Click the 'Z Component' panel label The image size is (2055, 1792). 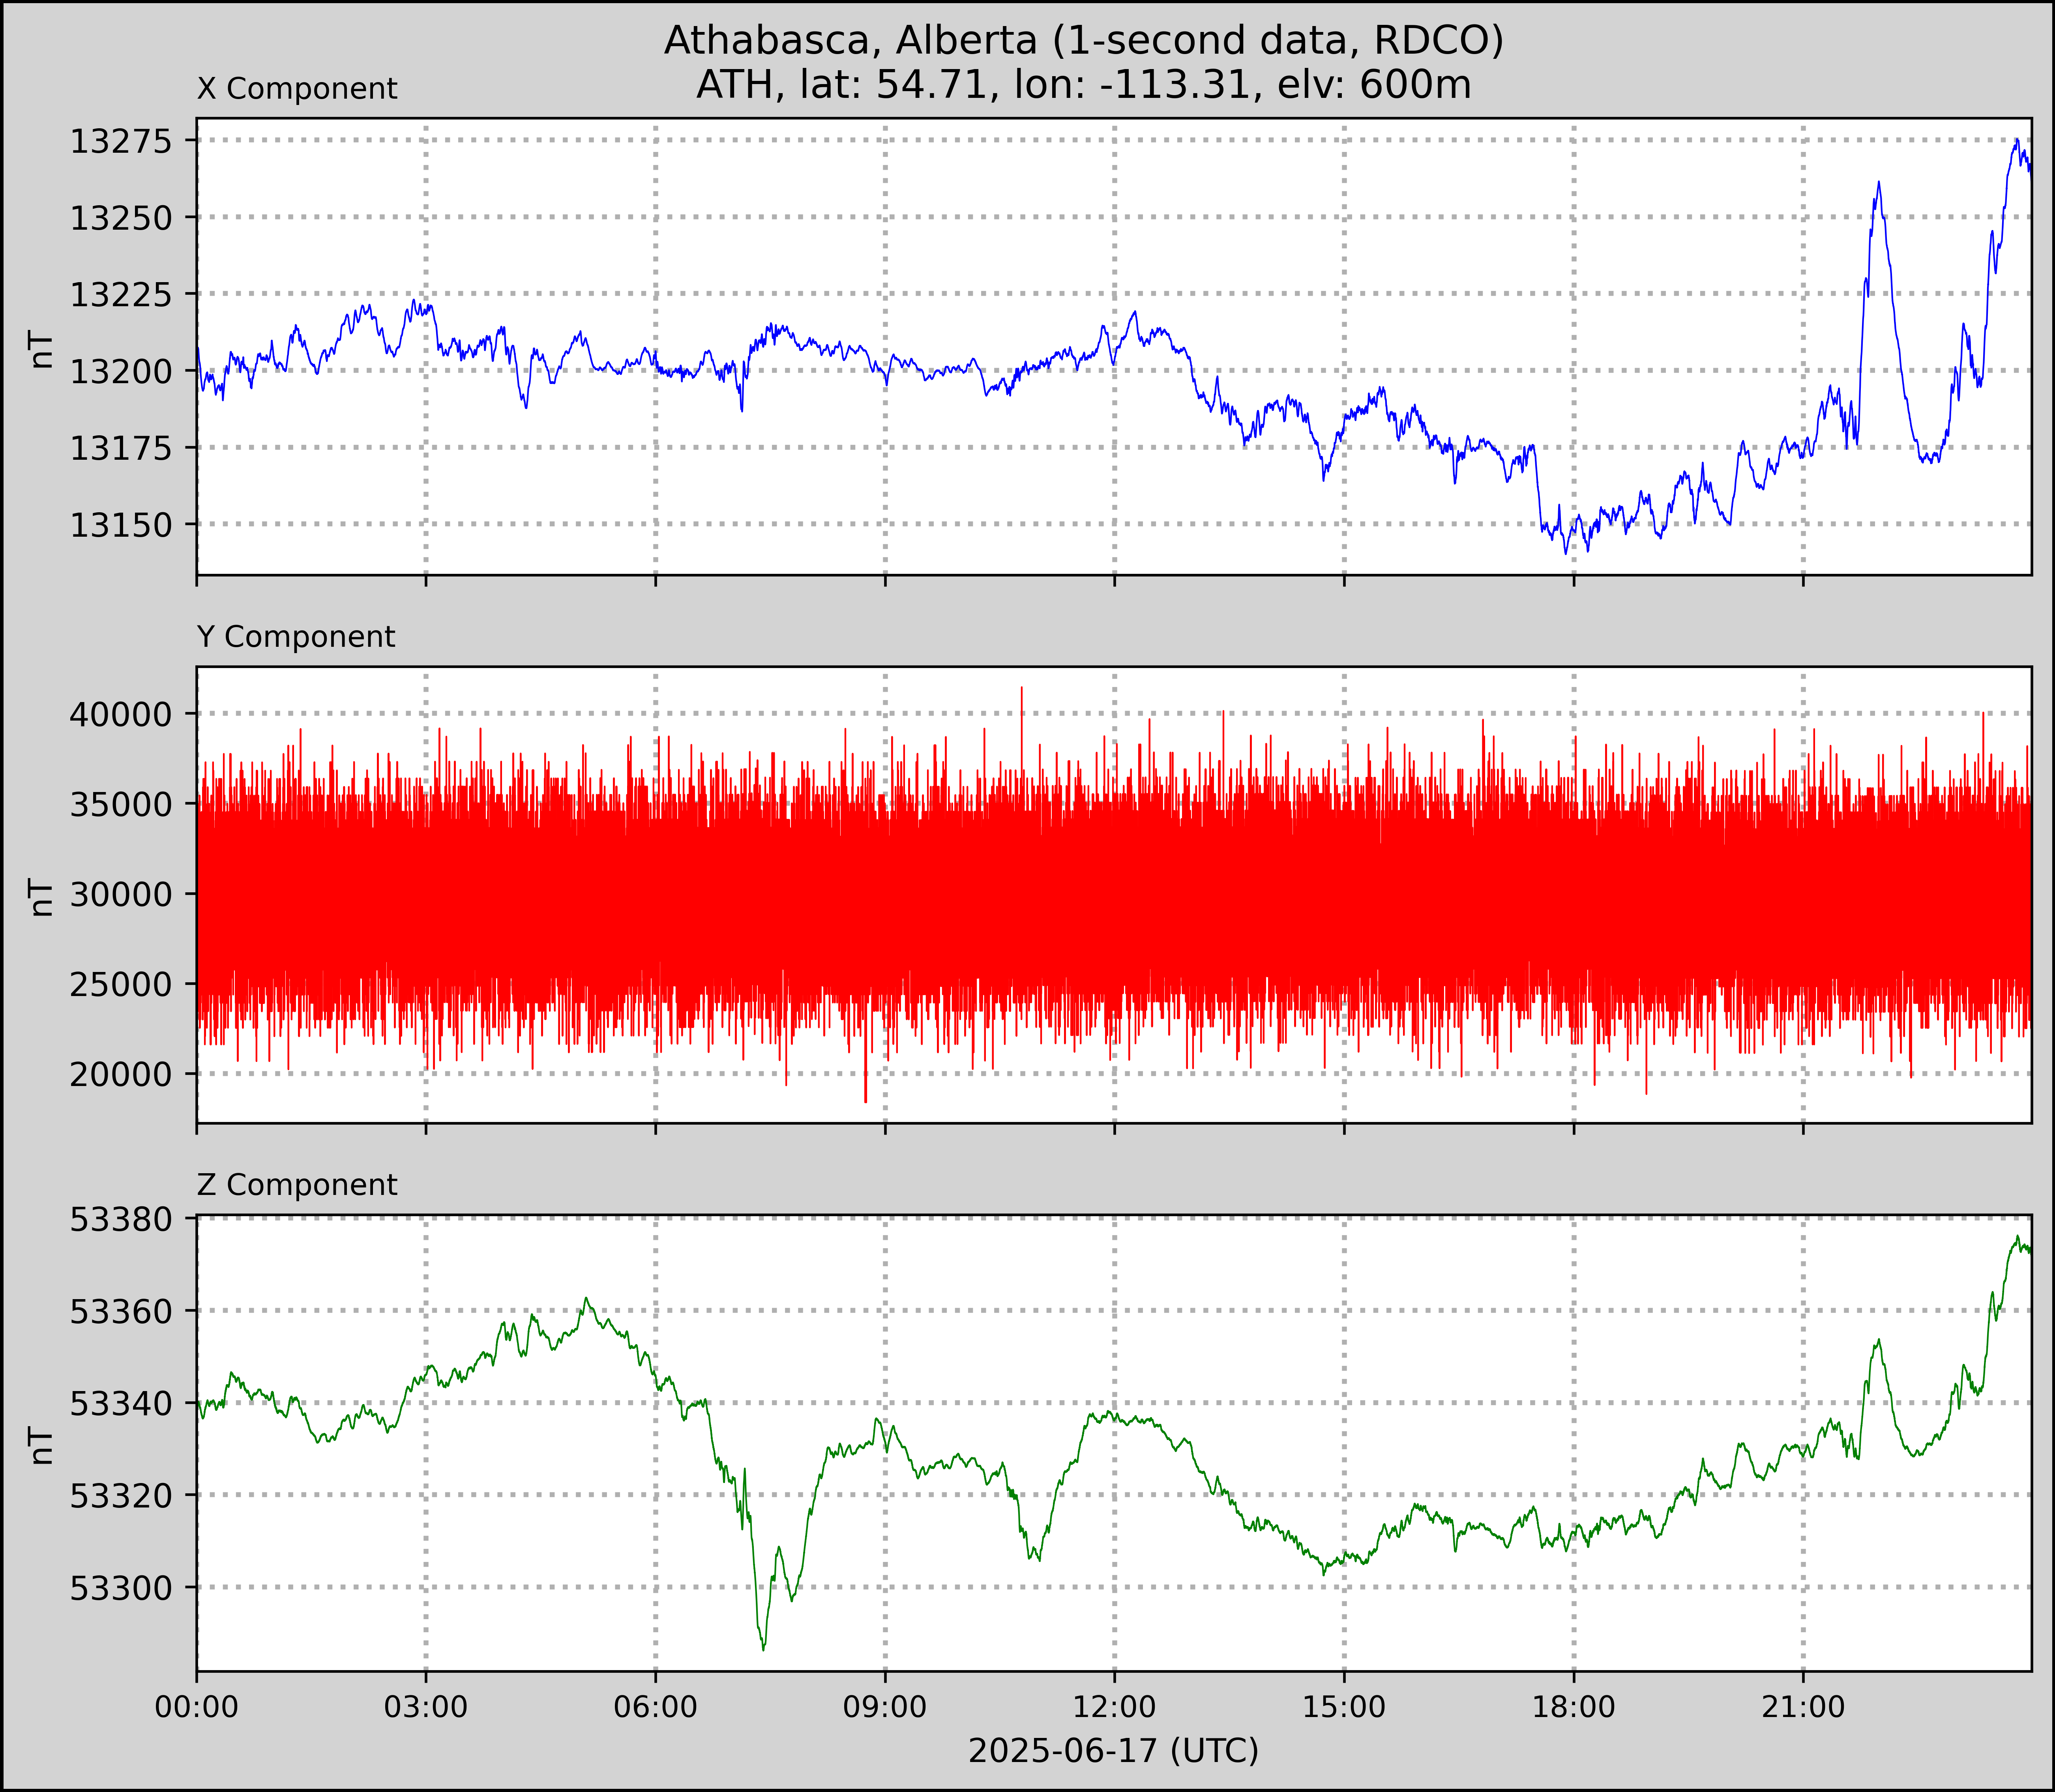[297, 1185]
